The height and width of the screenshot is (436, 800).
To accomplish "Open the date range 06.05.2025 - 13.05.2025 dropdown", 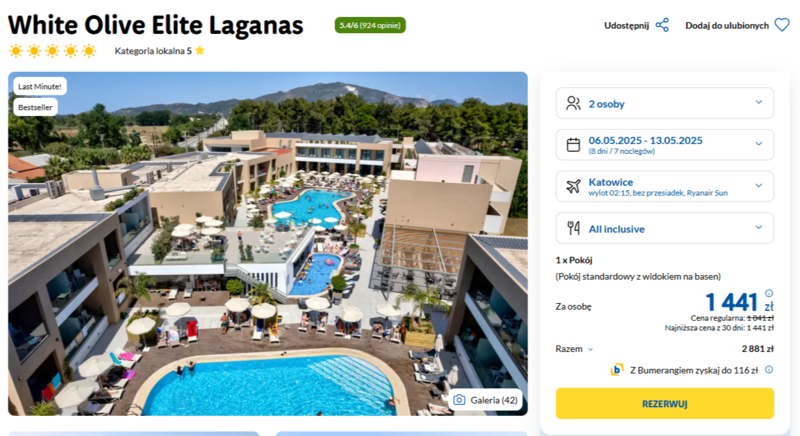I will (x=664, y=145).
